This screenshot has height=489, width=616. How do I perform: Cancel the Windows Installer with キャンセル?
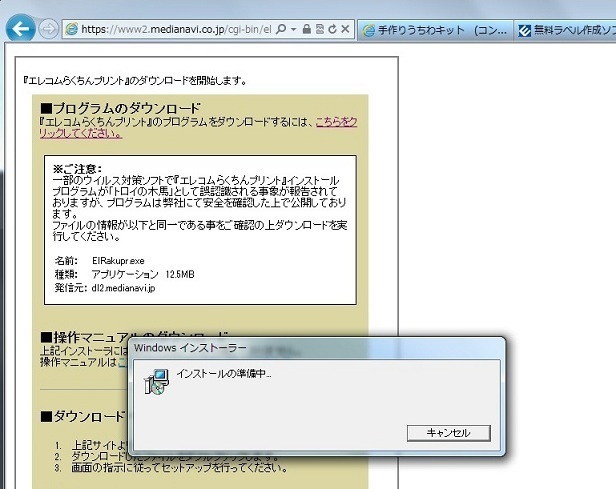coord(449,433)
